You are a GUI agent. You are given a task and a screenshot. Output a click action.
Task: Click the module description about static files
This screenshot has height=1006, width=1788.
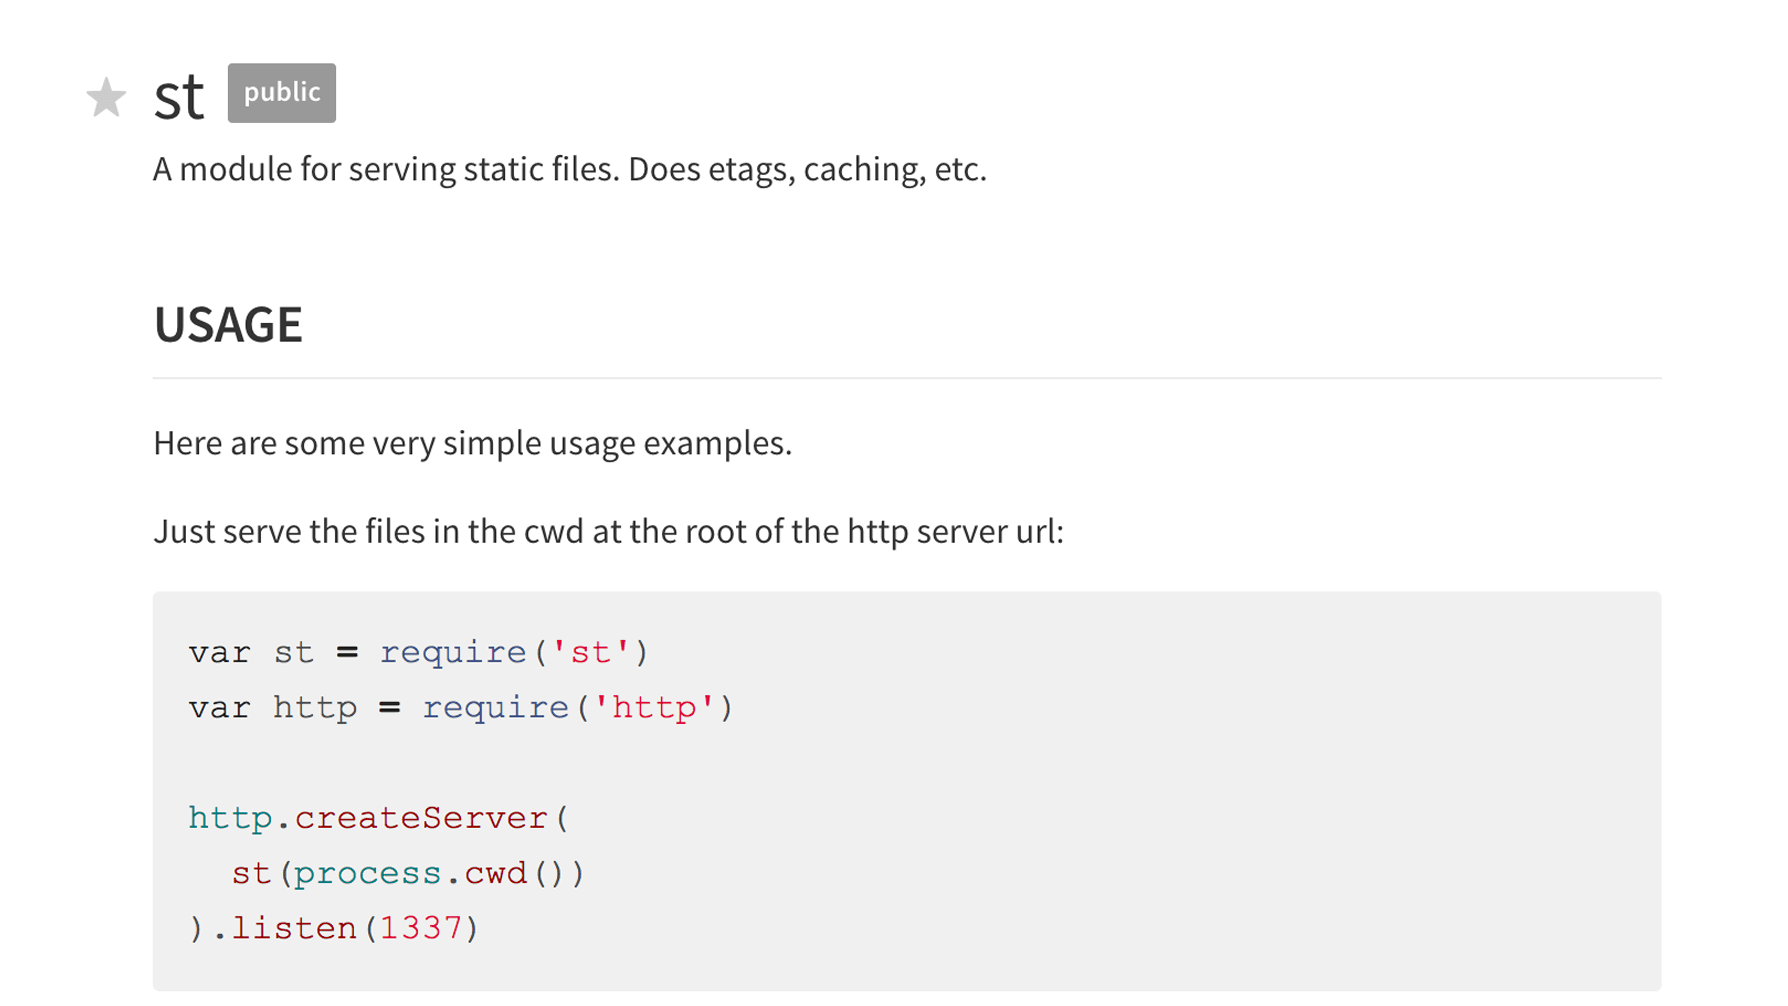coord(569,169)
